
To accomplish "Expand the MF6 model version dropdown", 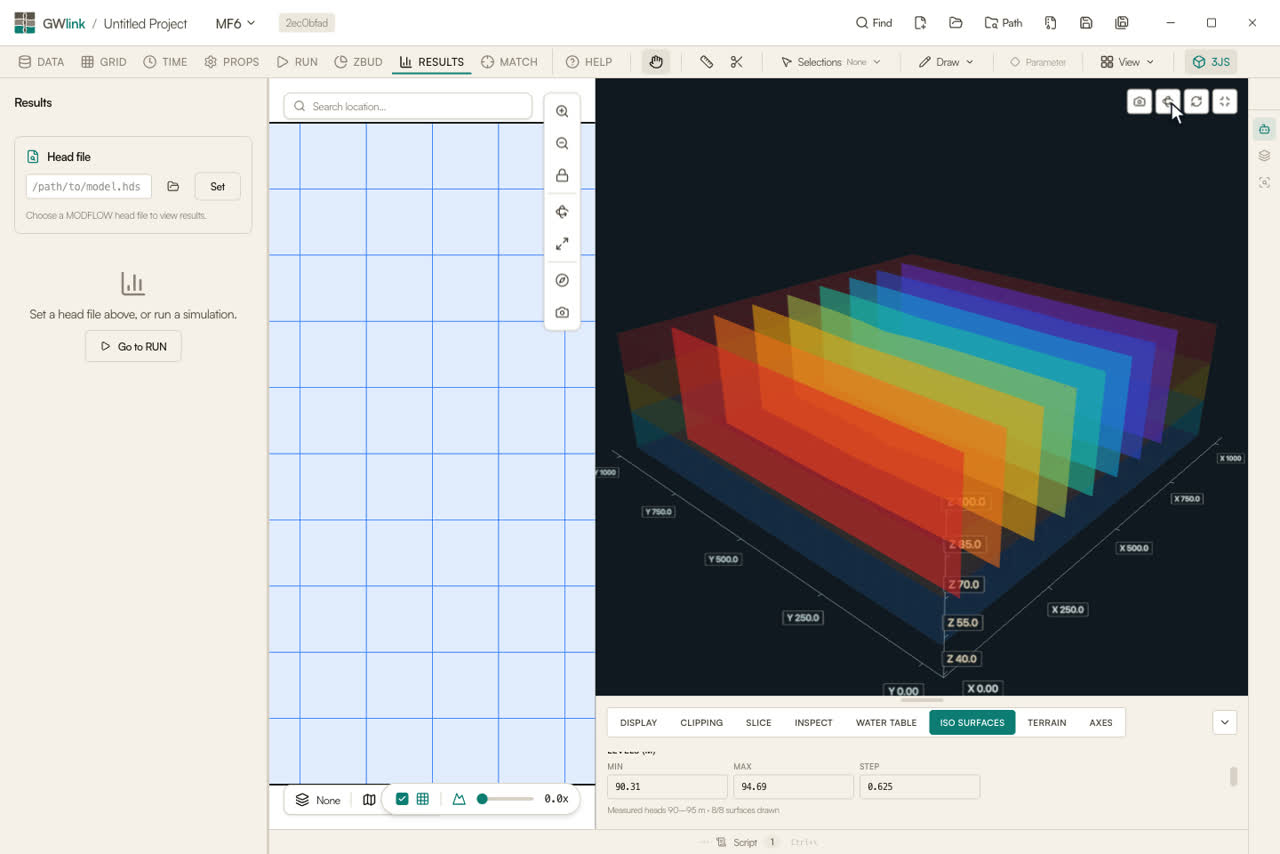I will 236,23.
